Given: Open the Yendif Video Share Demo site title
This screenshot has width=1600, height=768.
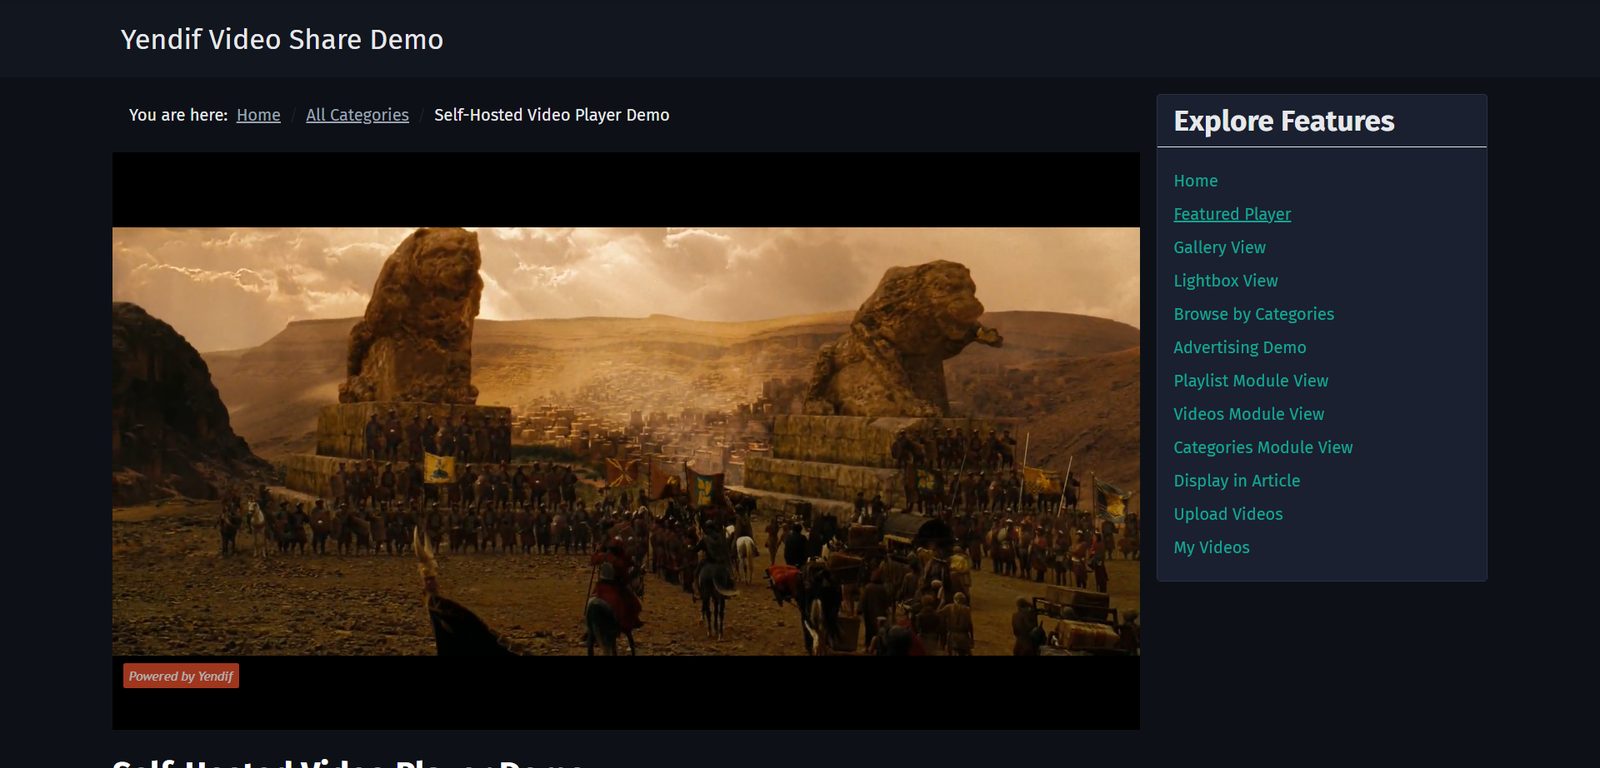Looking at the screenshot, I should 282,39.
